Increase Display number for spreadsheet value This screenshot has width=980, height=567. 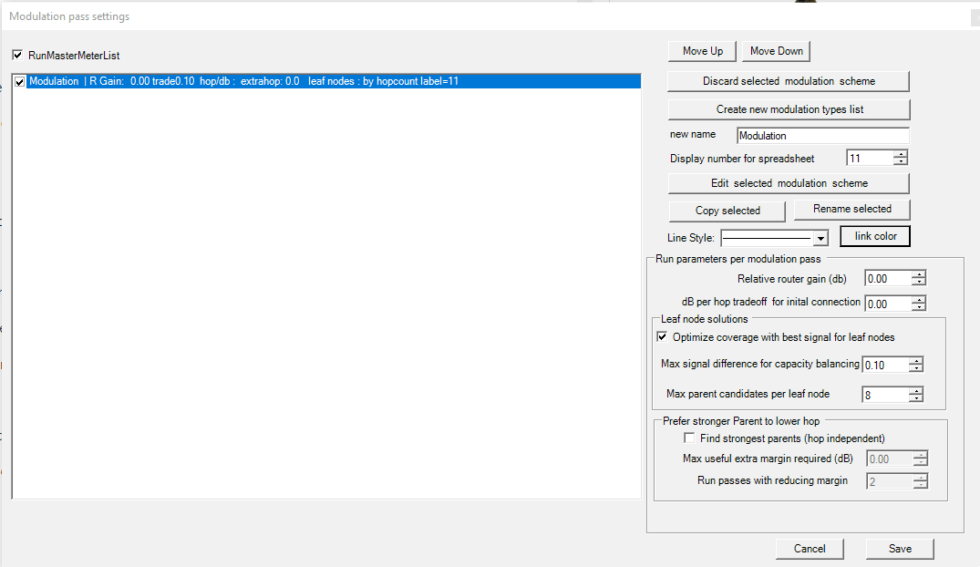901,154
